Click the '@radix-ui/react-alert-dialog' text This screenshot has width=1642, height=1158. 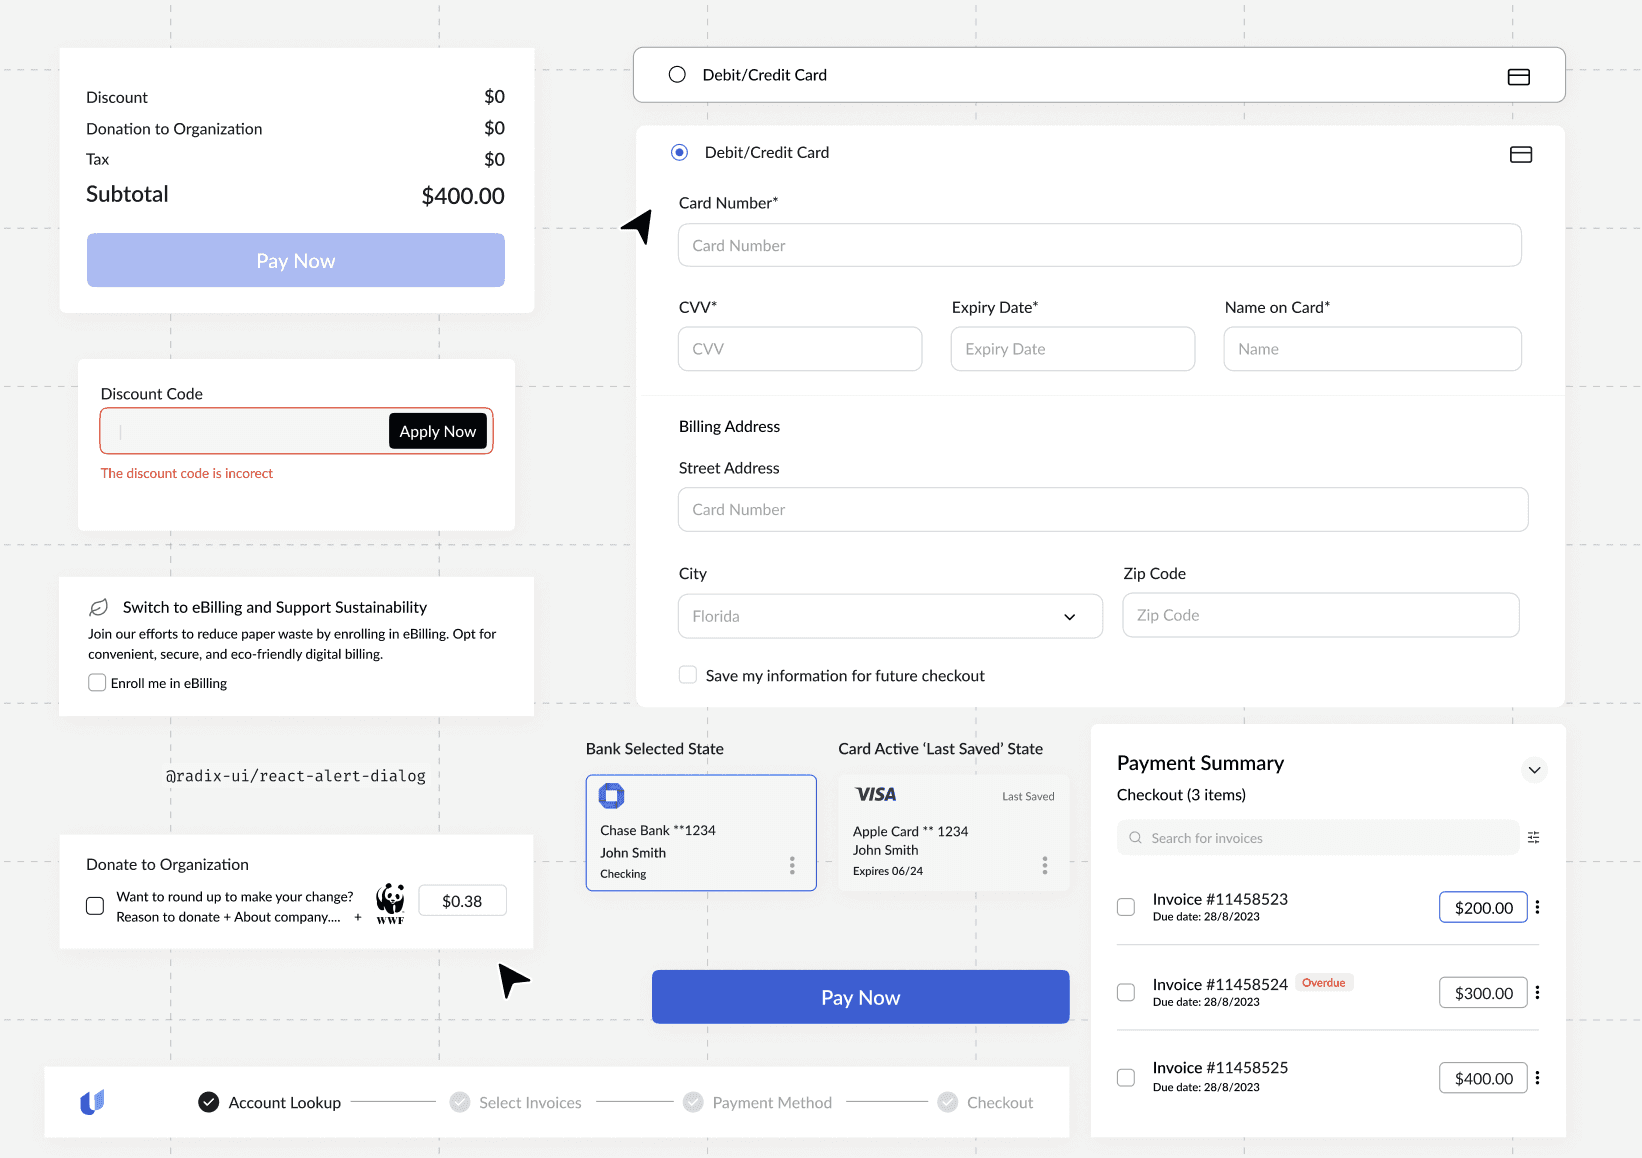coord(296,776)
